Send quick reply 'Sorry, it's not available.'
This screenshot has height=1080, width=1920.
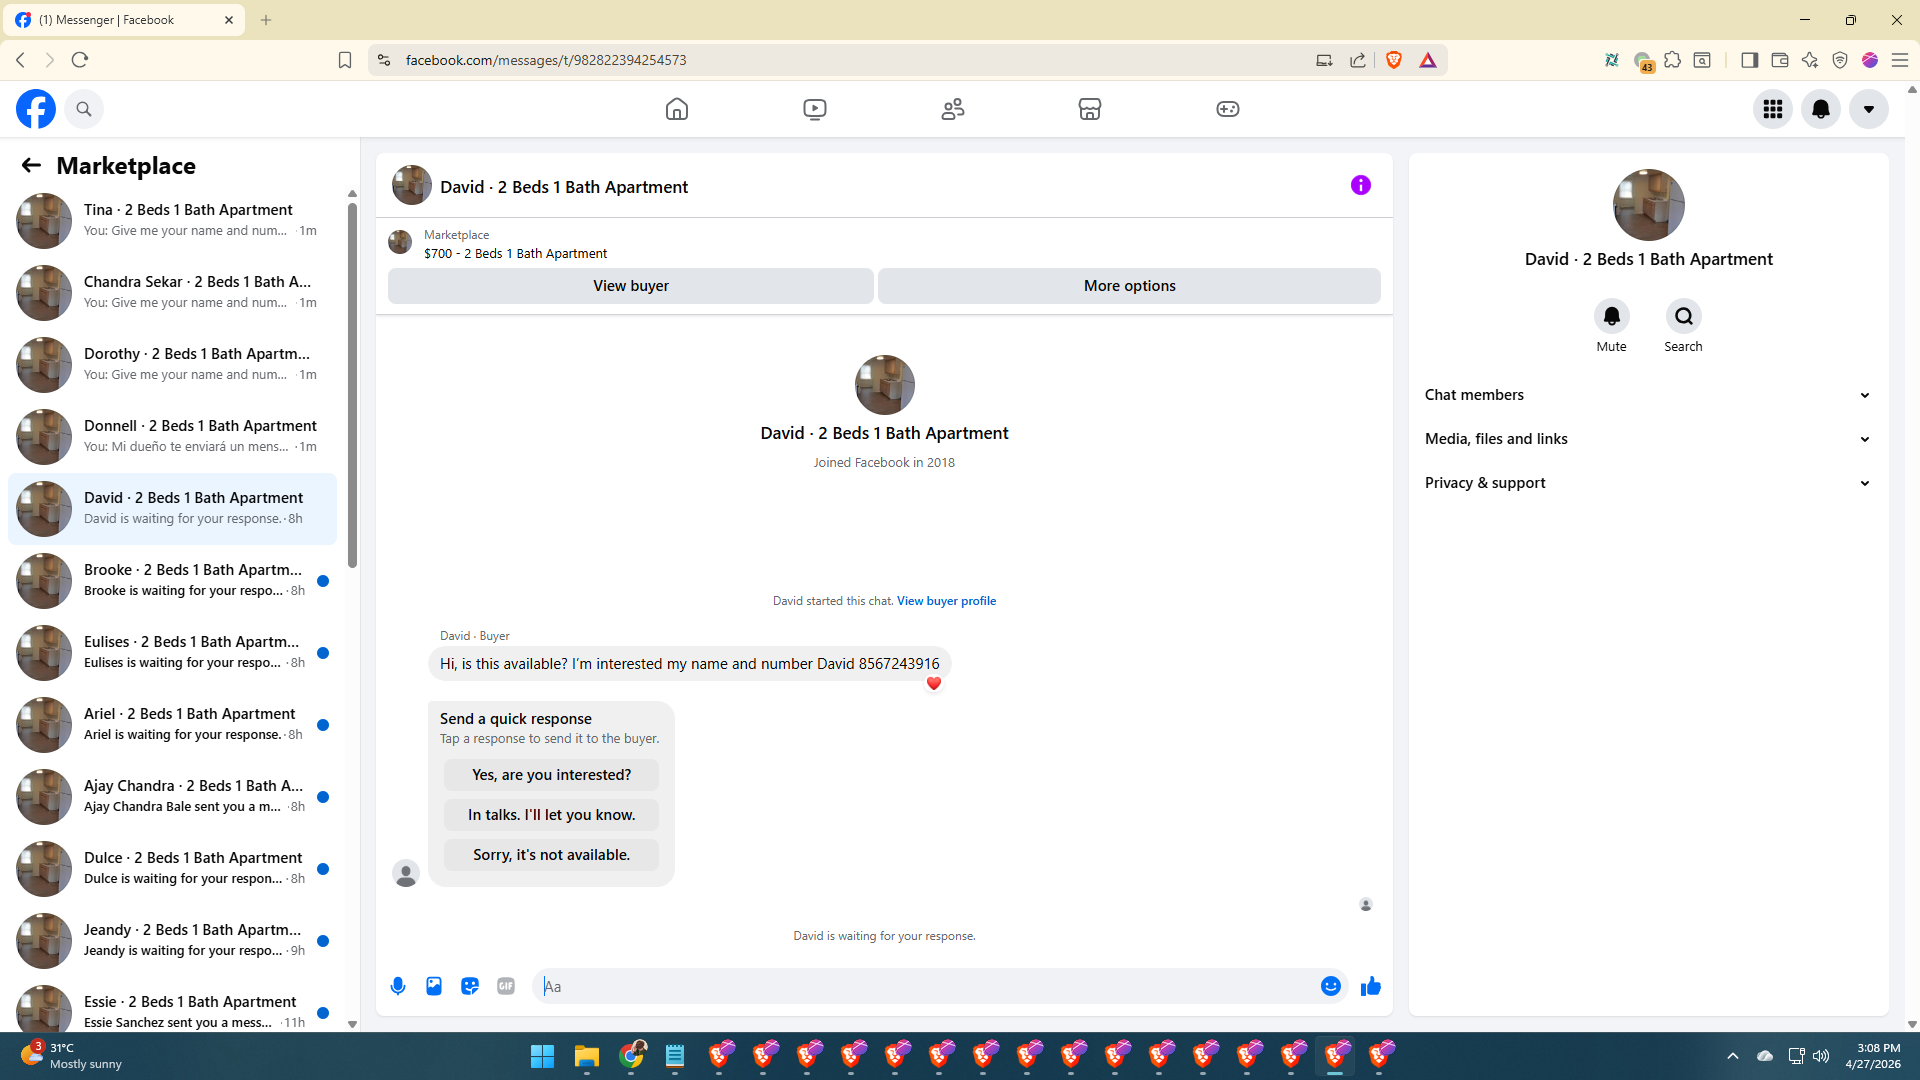point(552,855)
